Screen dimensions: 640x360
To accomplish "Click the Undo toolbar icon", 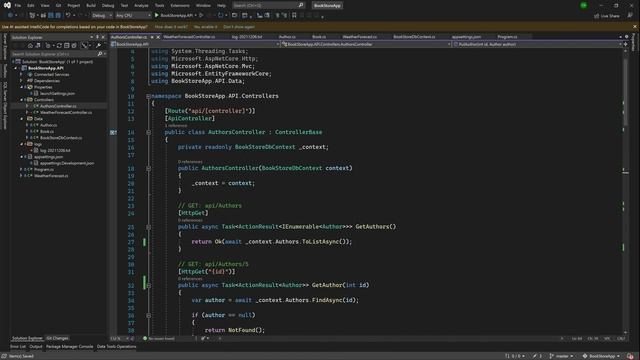I will click(x=68, y=15).
